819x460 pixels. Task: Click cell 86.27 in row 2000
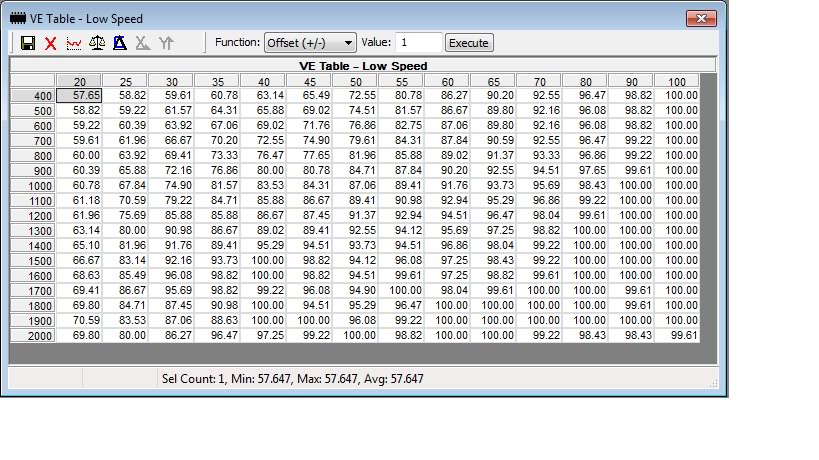[x=171, y=336]
